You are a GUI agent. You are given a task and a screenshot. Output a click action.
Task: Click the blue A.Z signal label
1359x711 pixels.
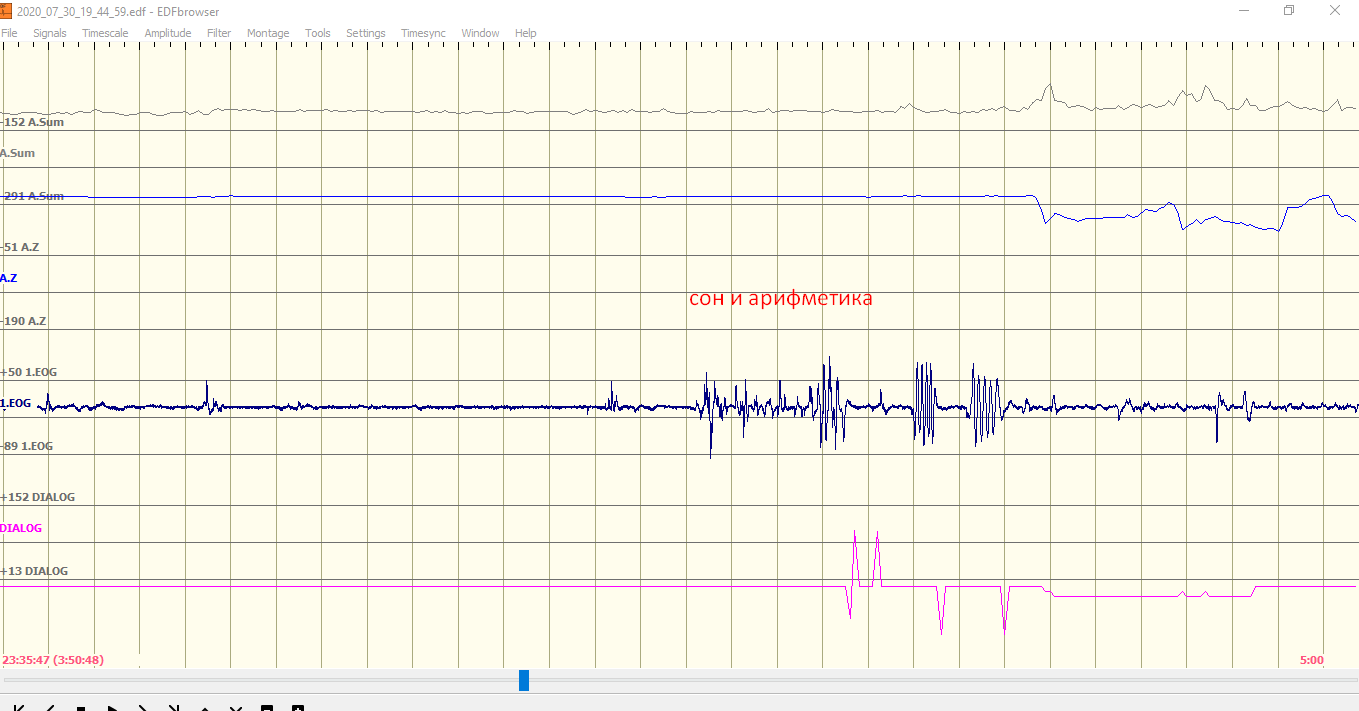pos(9,278)
